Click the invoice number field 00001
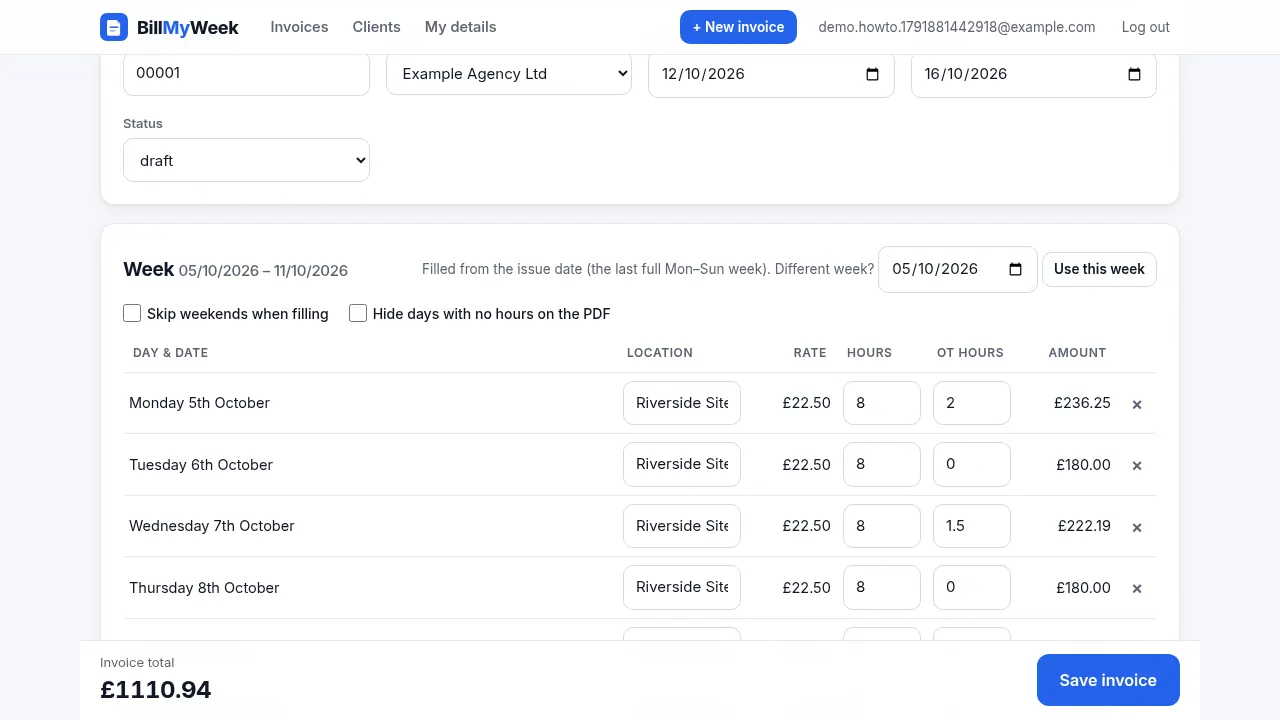Viewport: 1280px width, 720px height. tap(246, 73)
